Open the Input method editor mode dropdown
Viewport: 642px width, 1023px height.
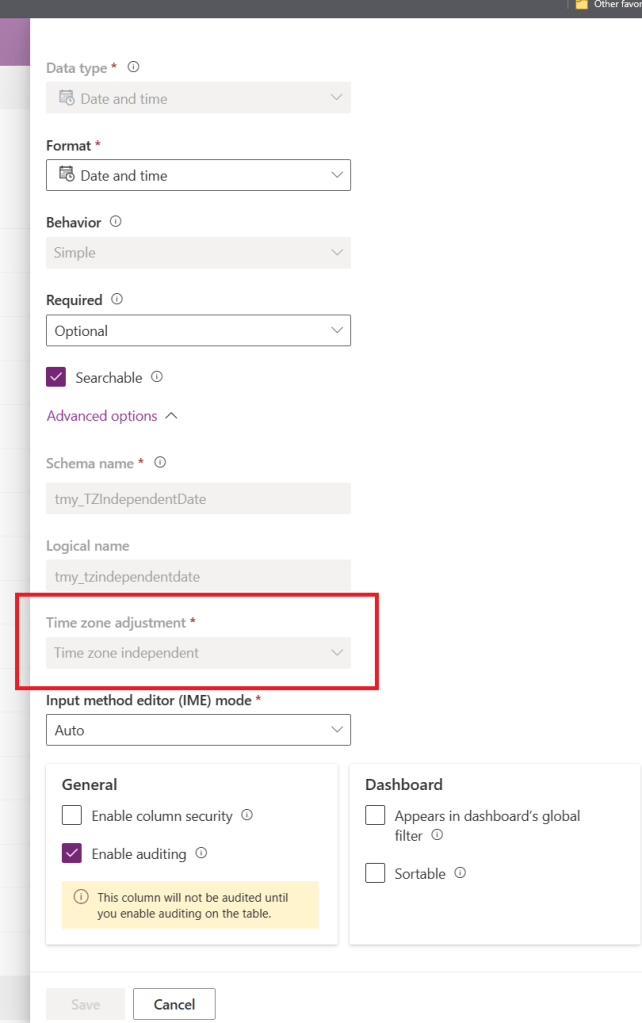(x=198, y=729)
